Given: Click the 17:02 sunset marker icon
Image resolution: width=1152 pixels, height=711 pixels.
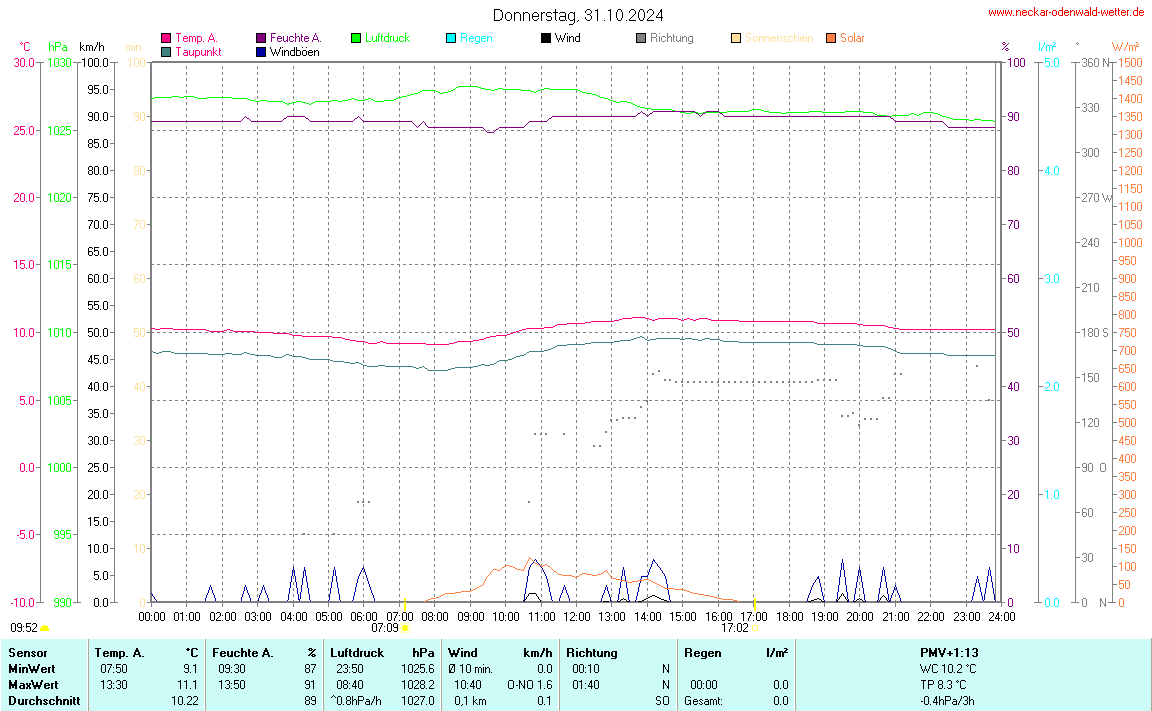Looking at the screenshot, I should coord(754,628).
